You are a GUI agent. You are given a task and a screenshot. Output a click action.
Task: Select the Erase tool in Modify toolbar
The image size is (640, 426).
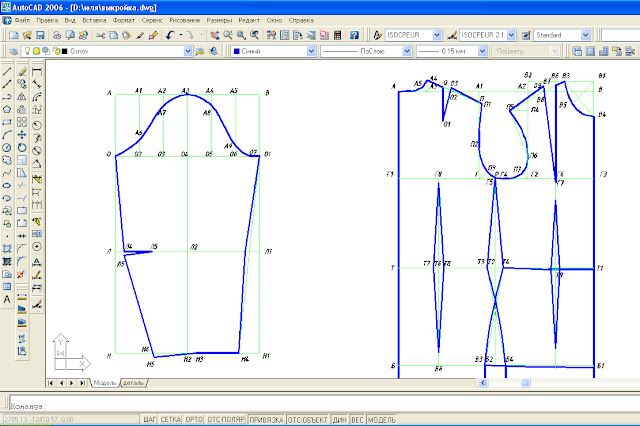(x=22, y=72)
